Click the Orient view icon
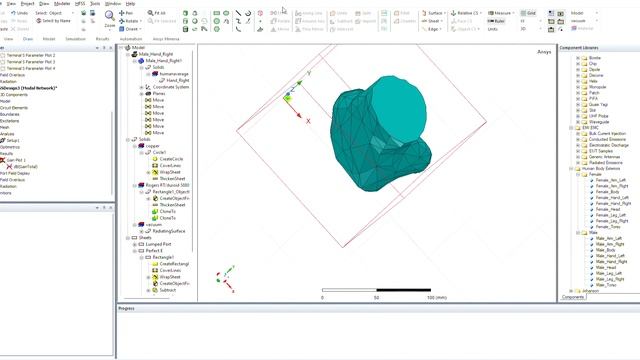640x360 pixels. pos(122,29)
